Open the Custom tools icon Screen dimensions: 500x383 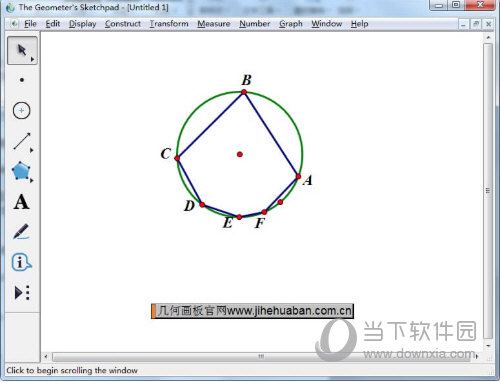click(x=22, y=293)
